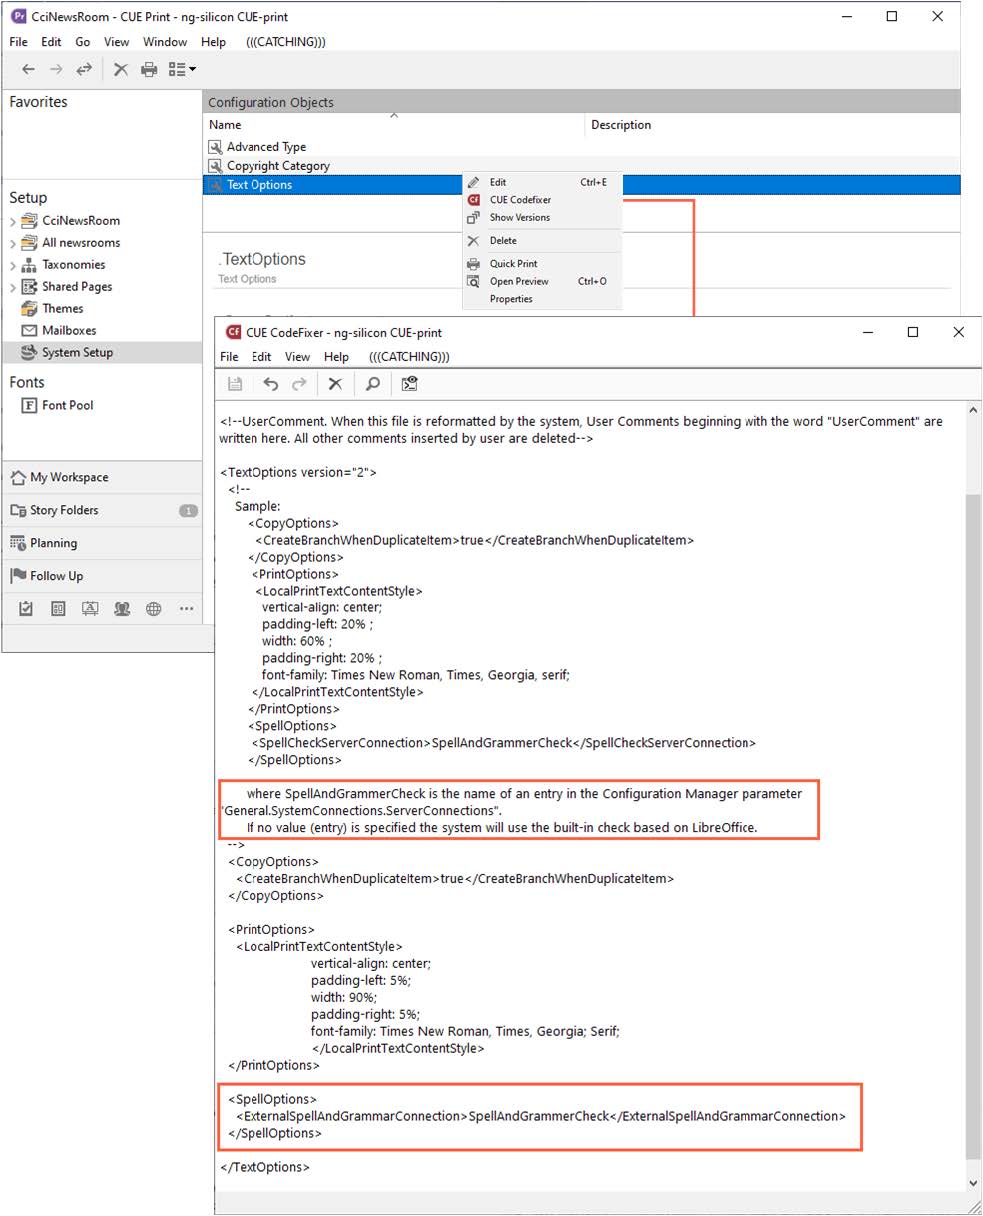Click the globe icon in bottom navigation strip
This screenshot has height=1216, width=983.
(x=154, y=608)
